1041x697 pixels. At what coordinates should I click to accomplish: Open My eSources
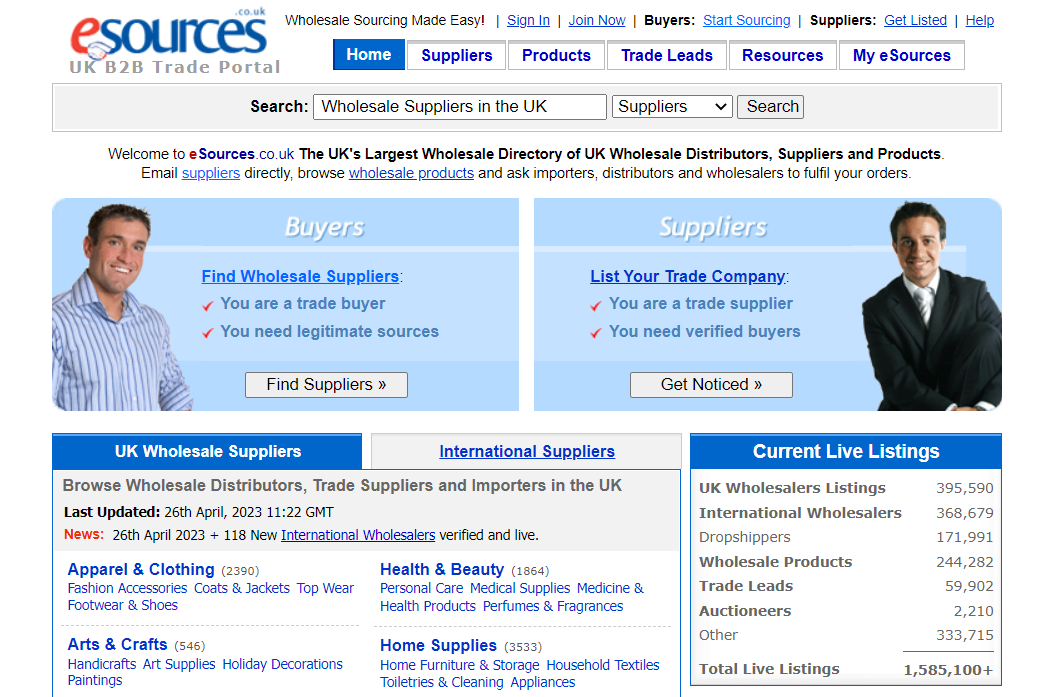pos(901,55)
